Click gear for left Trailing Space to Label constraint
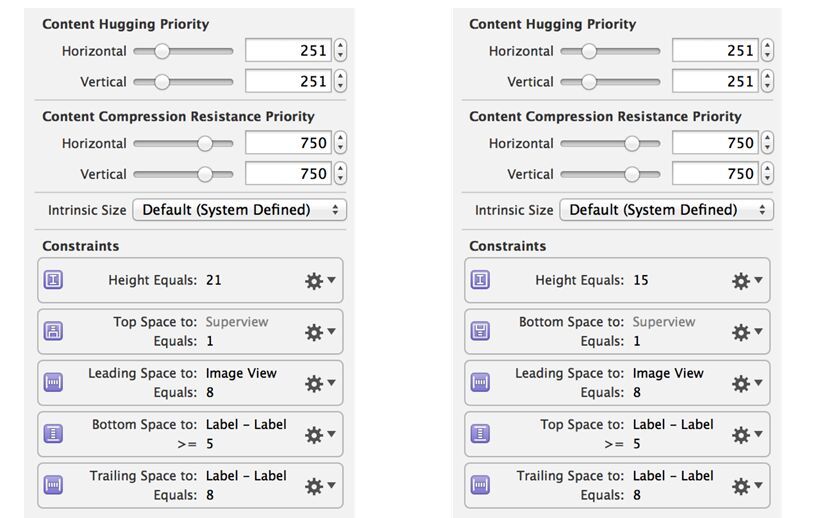Screen dimensions: 813x518 point(319,486)
